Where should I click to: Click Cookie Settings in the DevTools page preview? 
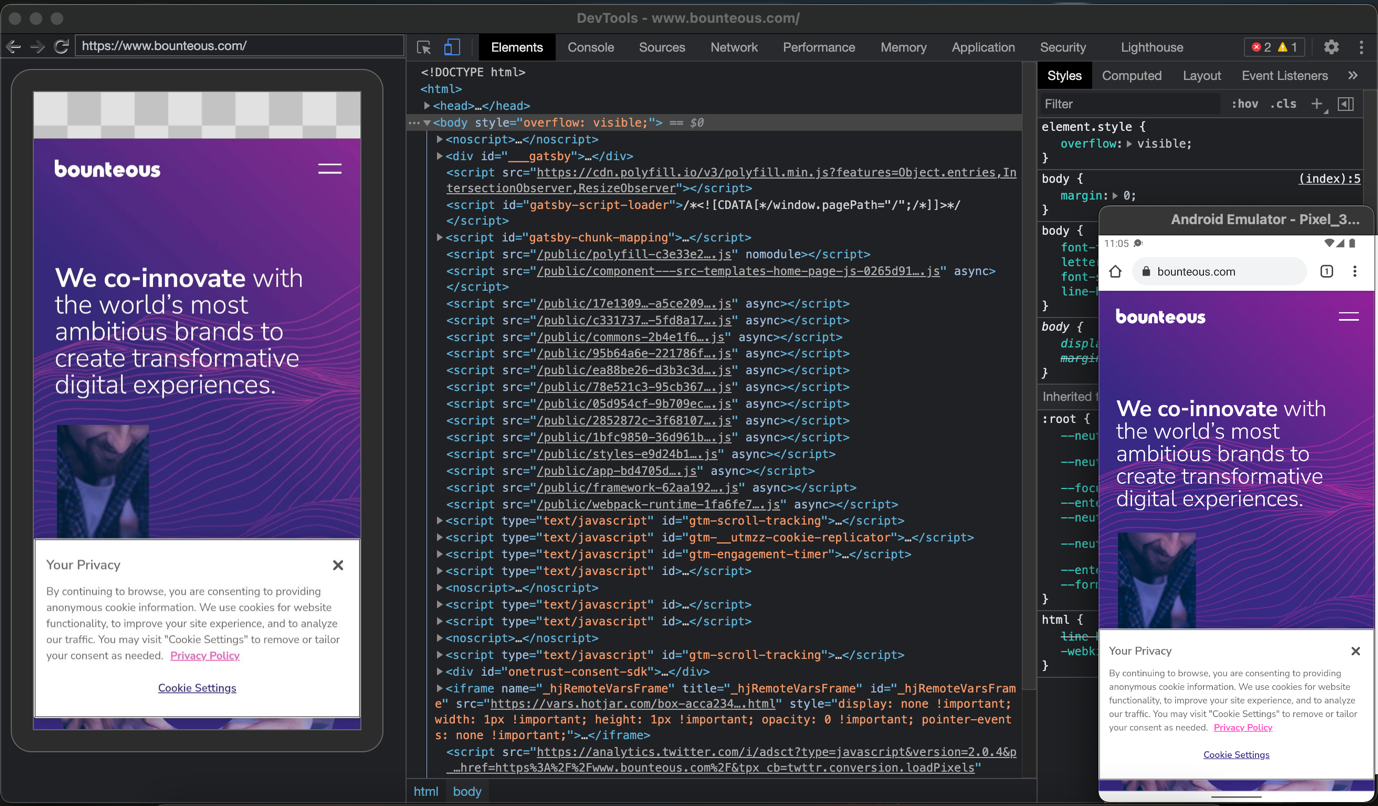pos(197,688)
